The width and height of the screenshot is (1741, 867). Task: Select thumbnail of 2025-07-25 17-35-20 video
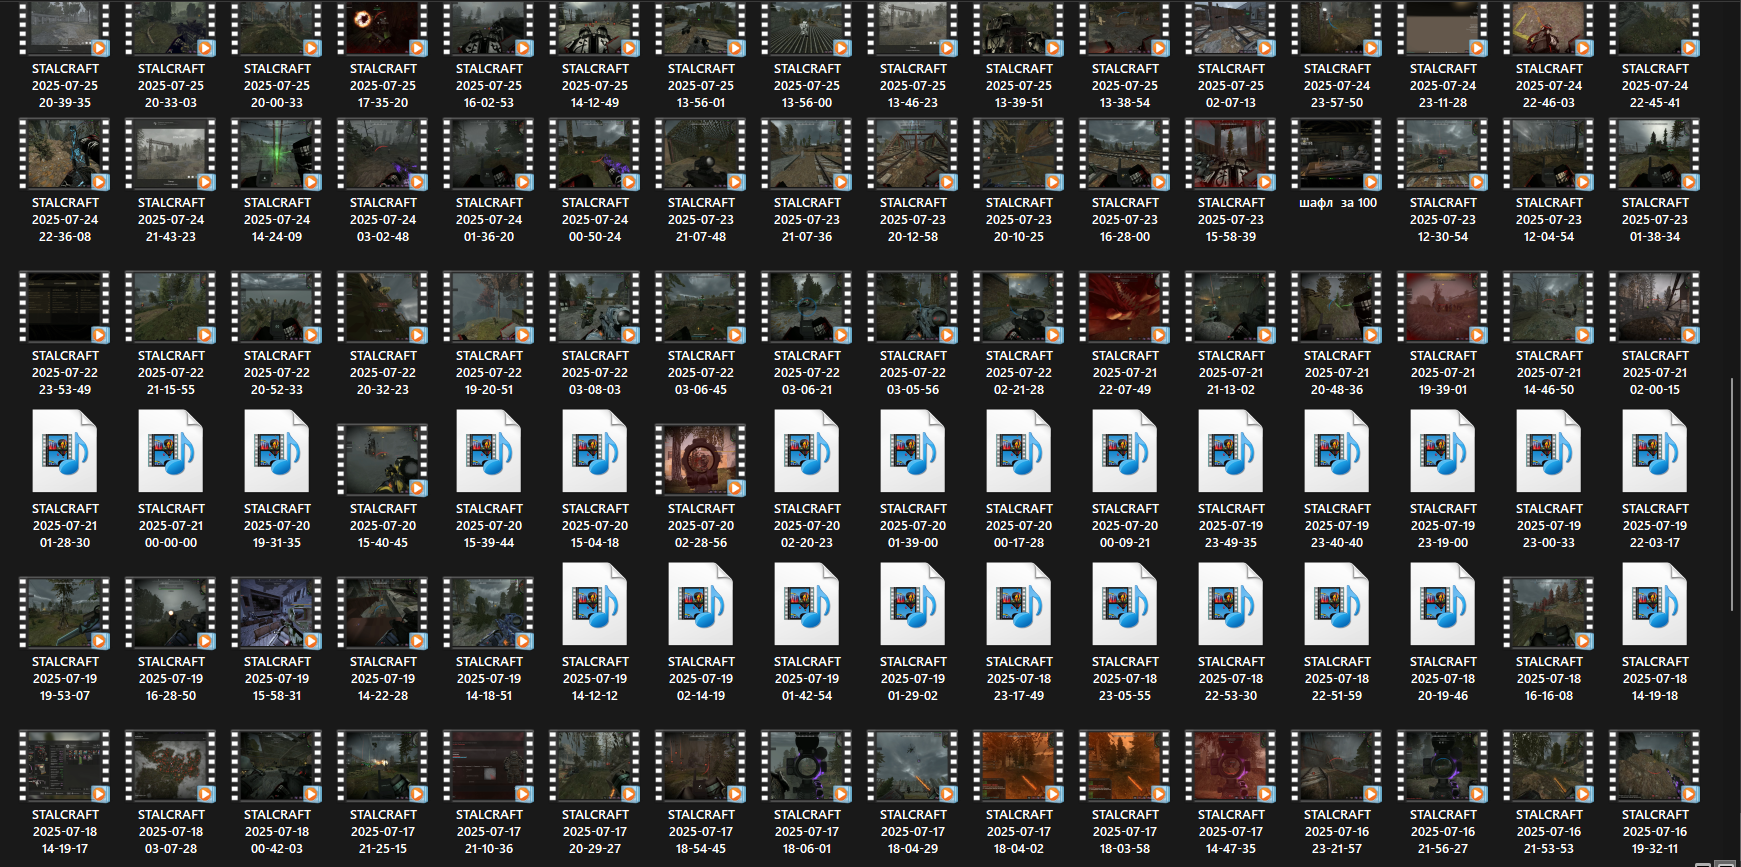click(x=383, y=28)
